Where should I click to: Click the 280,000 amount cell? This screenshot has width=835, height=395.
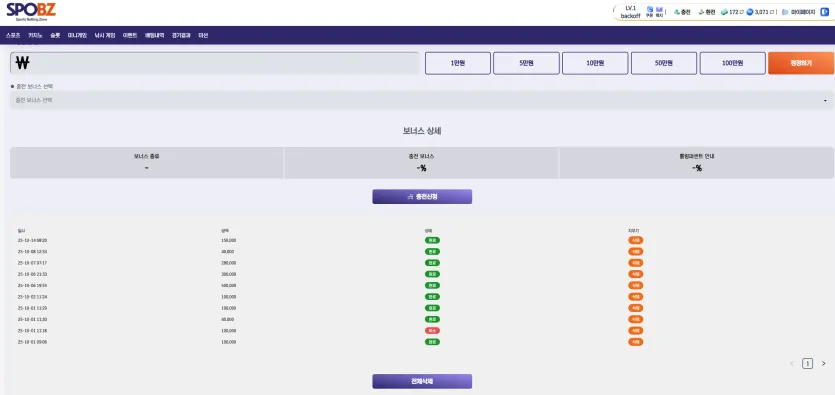point(228,263)
